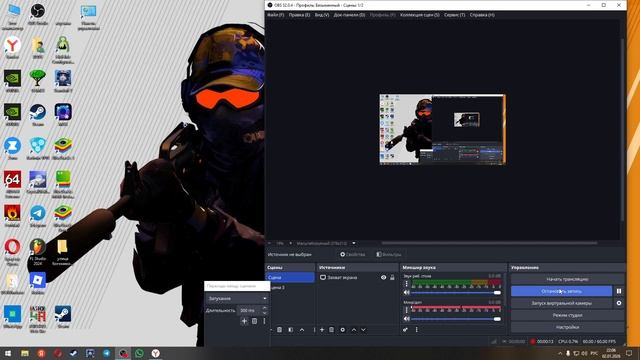Open the Edit menu in OBS
The image size is (640, 360).
pos(299,15)
